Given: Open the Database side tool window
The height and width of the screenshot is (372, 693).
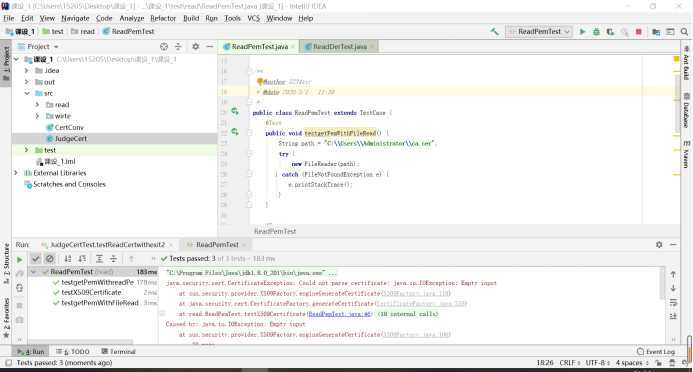Looking at the screenshot, I should [686, 110].
